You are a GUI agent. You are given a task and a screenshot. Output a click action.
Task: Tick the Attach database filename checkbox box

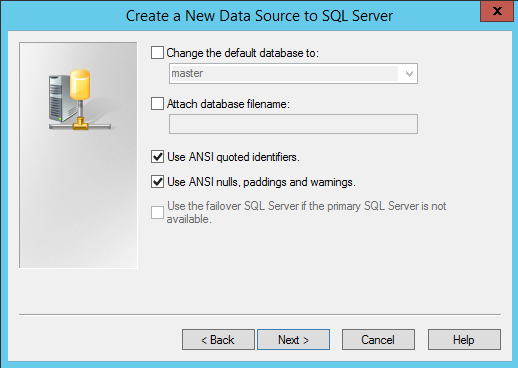click(x=157, y=104)
